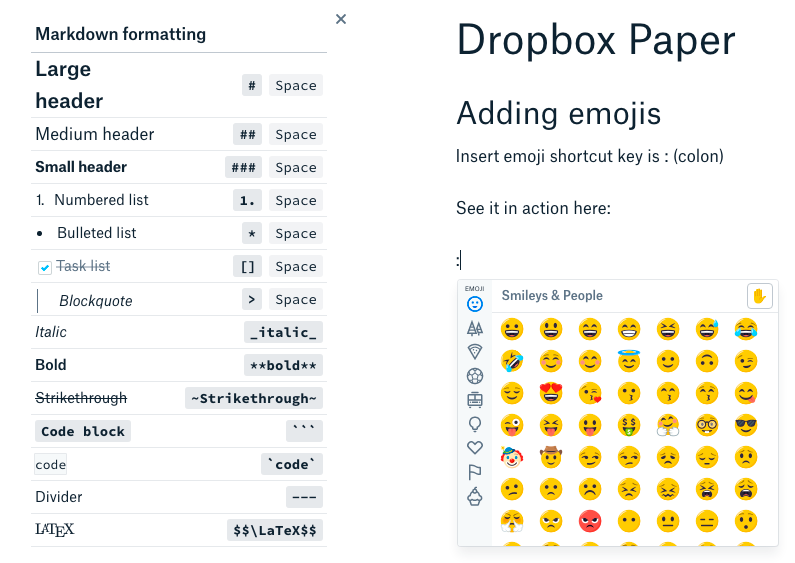
Task: Insert the steam-from-nose face emoji
Action: (512, 521)
